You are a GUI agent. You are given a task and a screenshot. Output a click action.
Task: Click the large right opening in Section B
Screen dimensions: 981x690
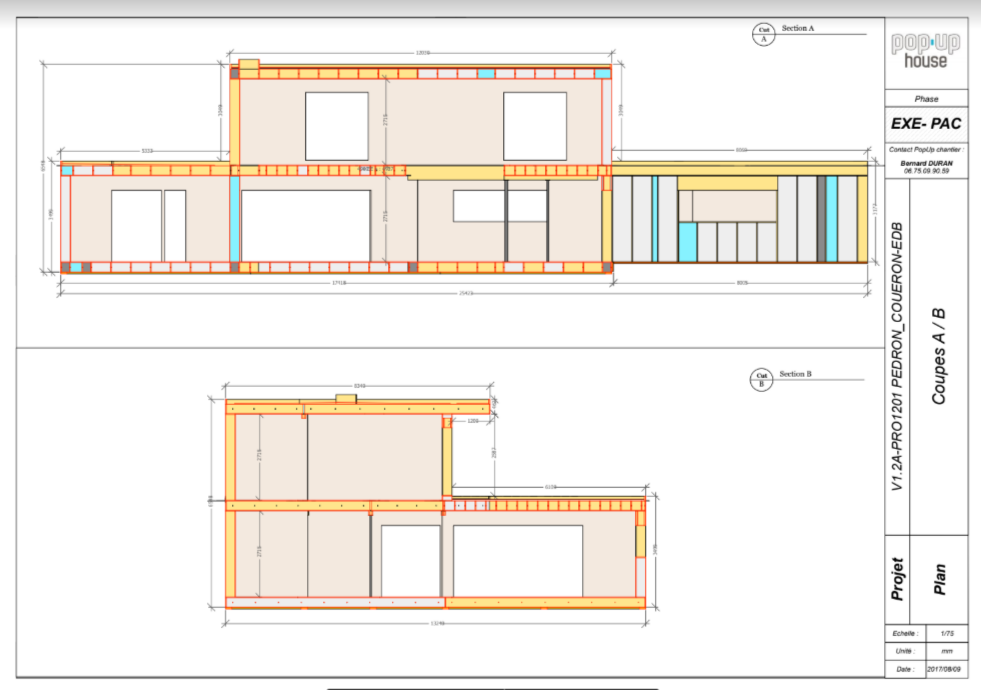pos(517,560)
